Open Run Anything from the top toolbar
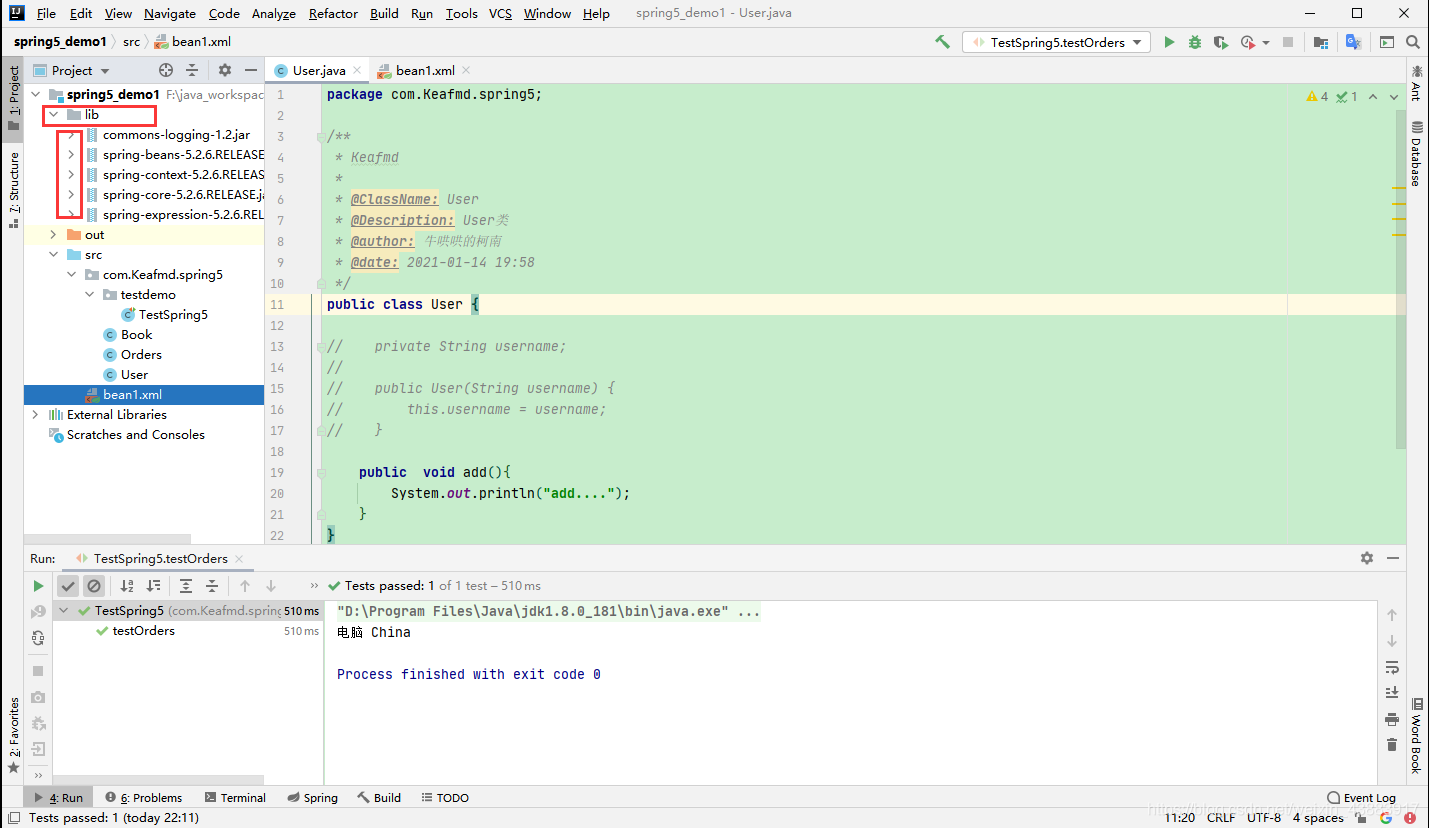 (1387, 42)
